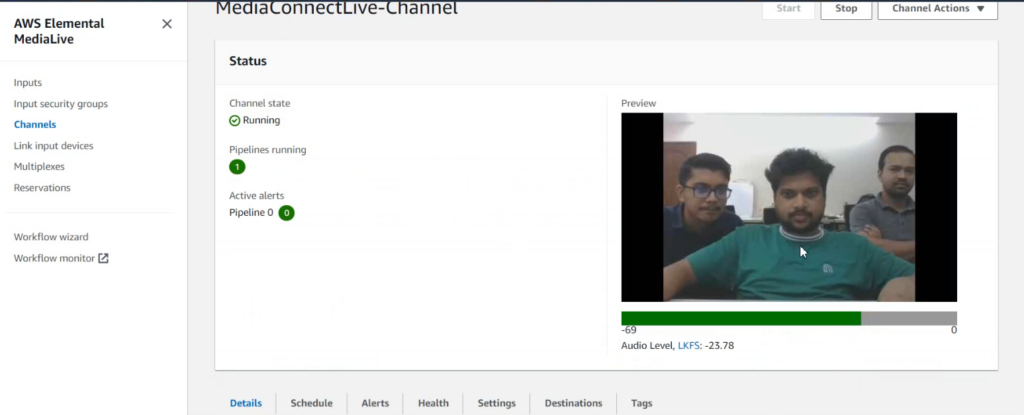Viewport: 1024px width, 415px height.
Task: Open Multiplexes in sidebar
Action: click(39, 167)
